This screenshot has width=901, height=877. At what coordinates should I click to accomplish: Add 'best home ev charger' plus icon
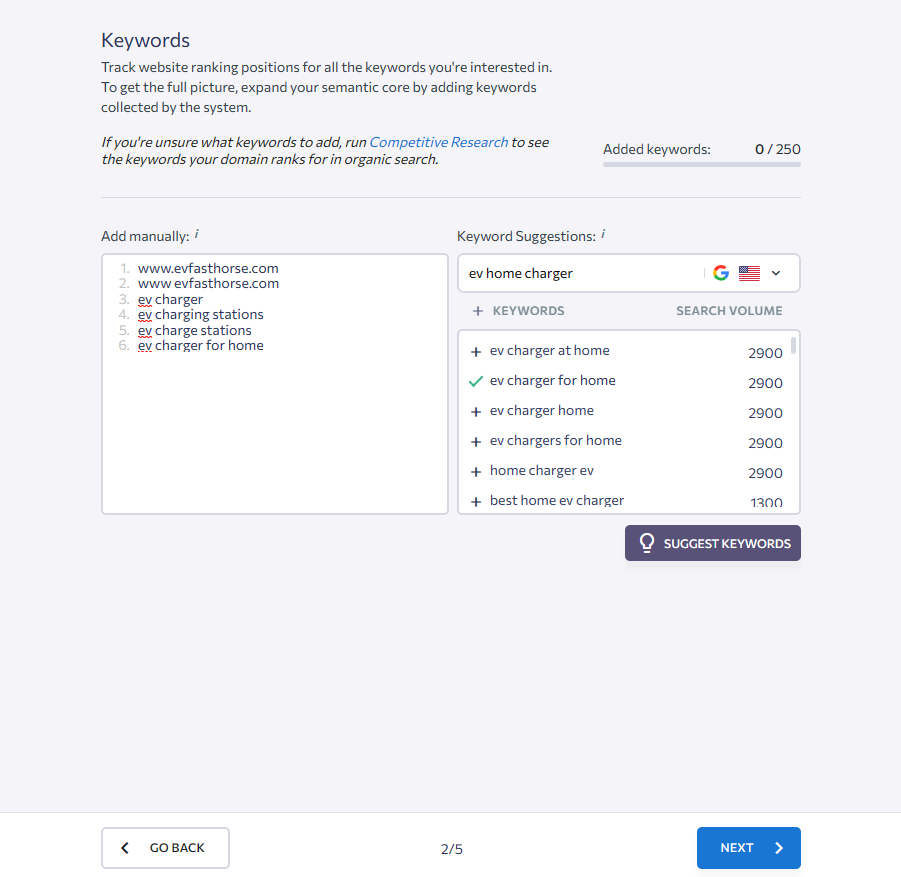pos(476,502)
